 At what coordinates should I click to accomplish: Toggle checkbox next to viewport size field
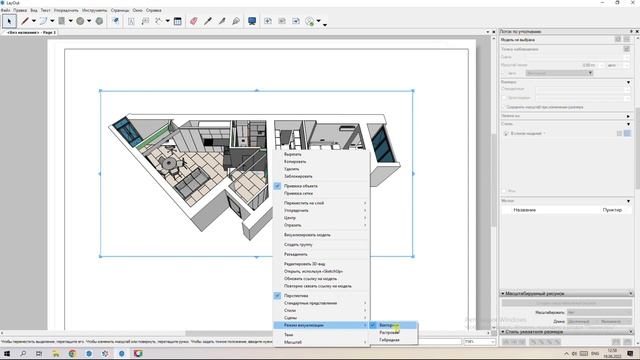pyautogui.click(x=504, y=98)
